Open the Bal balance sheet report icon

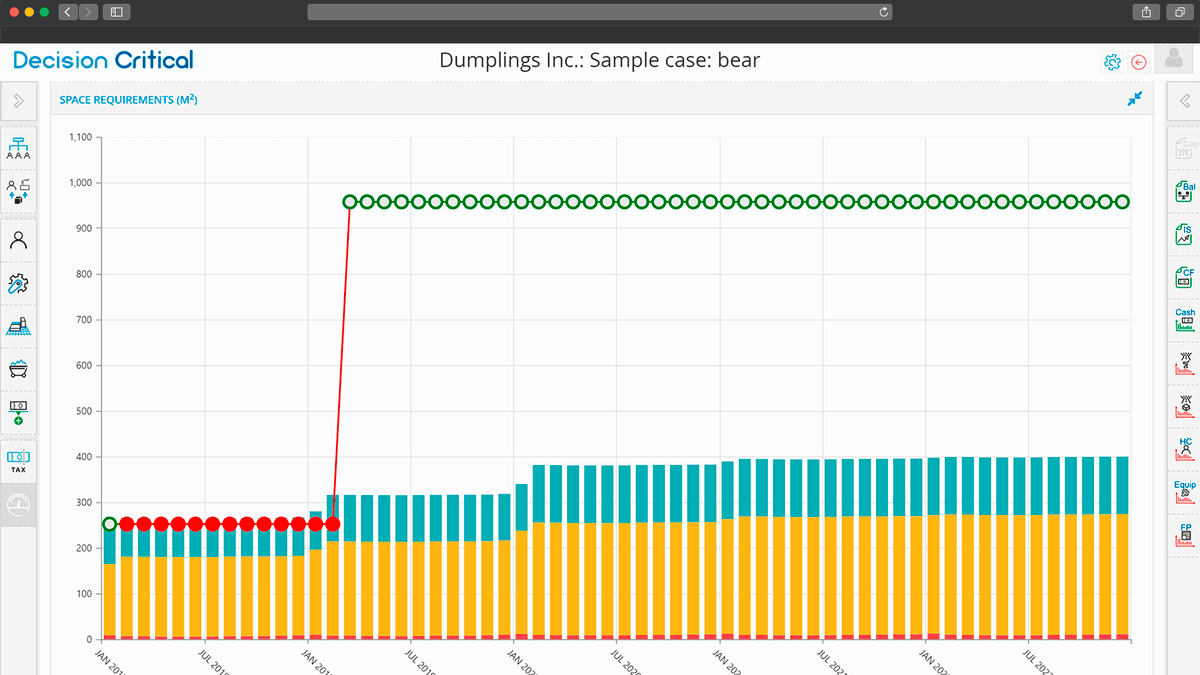coord(1184,192)
